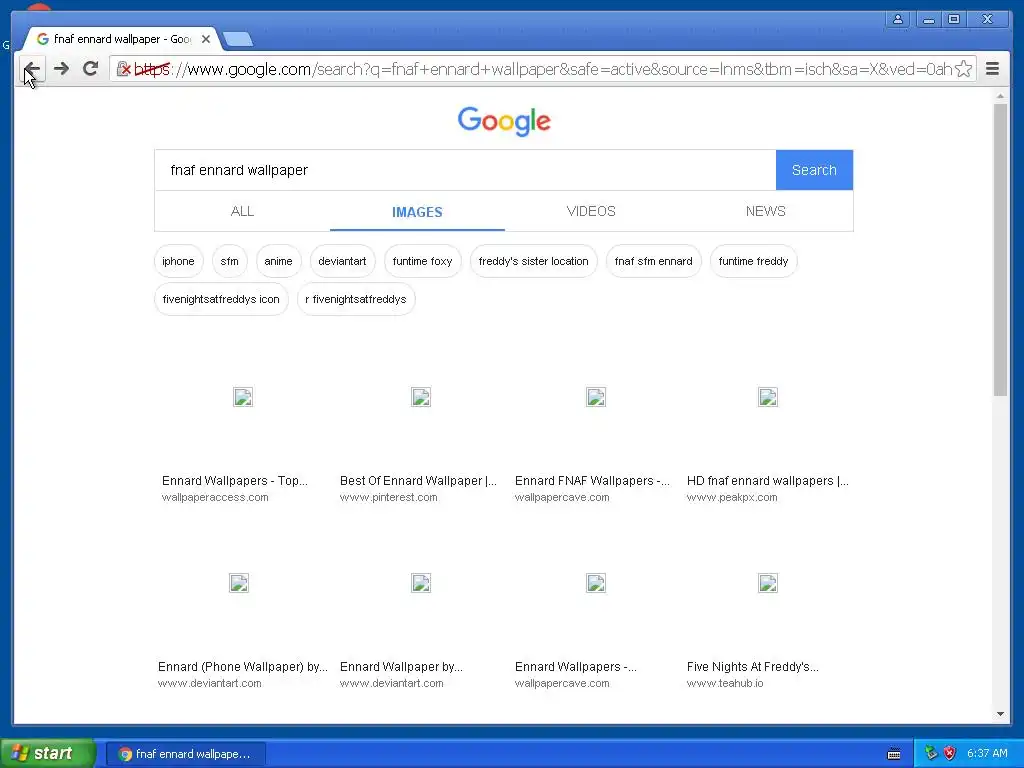Focus the Google search input field
This screenshot has width=1024, height=768.
[465, 170]
